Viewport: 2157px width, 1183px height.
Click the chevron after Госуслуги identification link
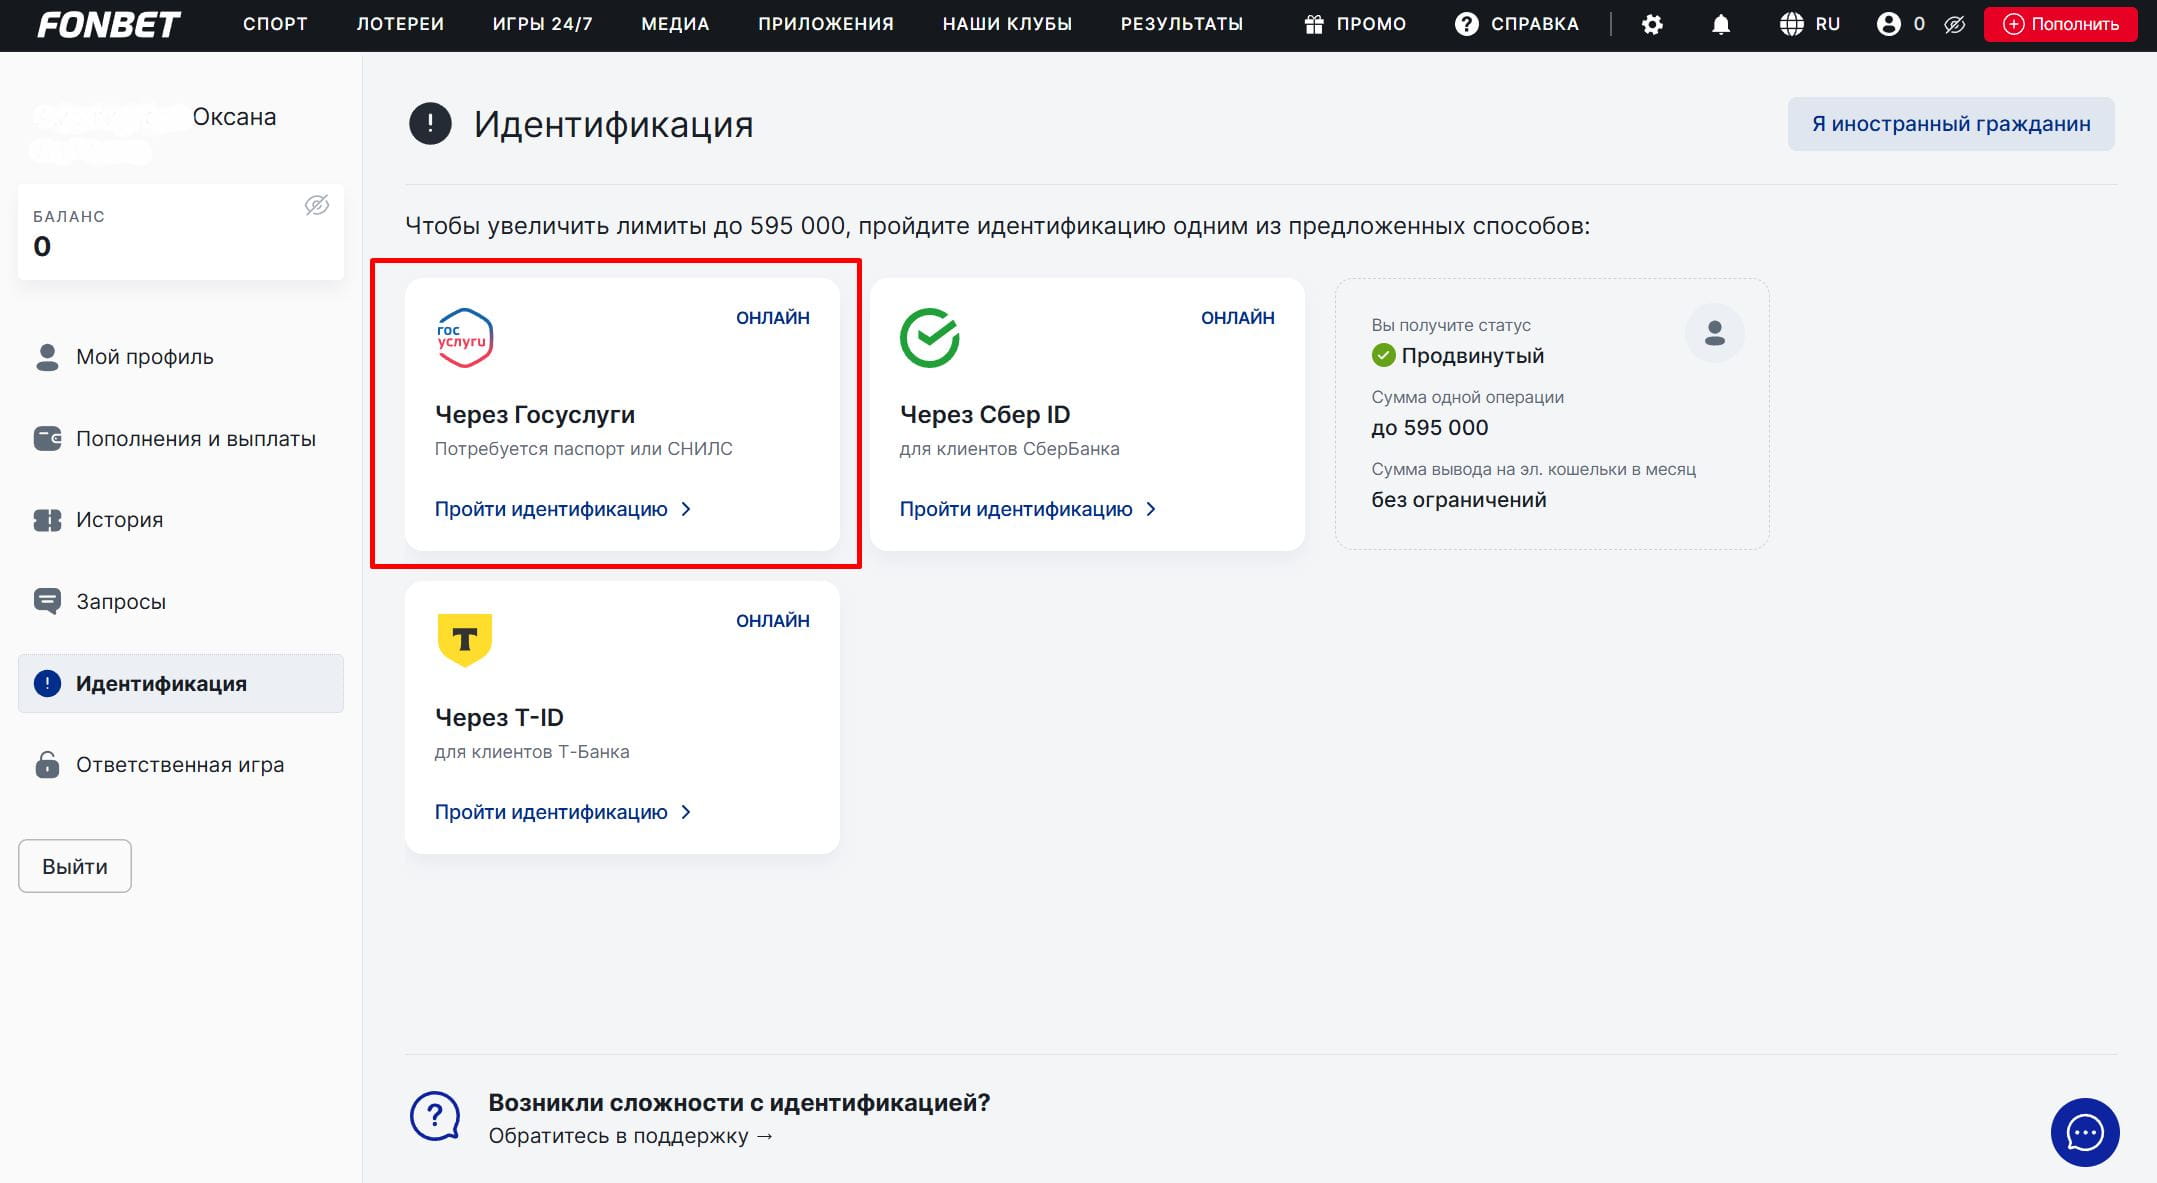[686, 509]
